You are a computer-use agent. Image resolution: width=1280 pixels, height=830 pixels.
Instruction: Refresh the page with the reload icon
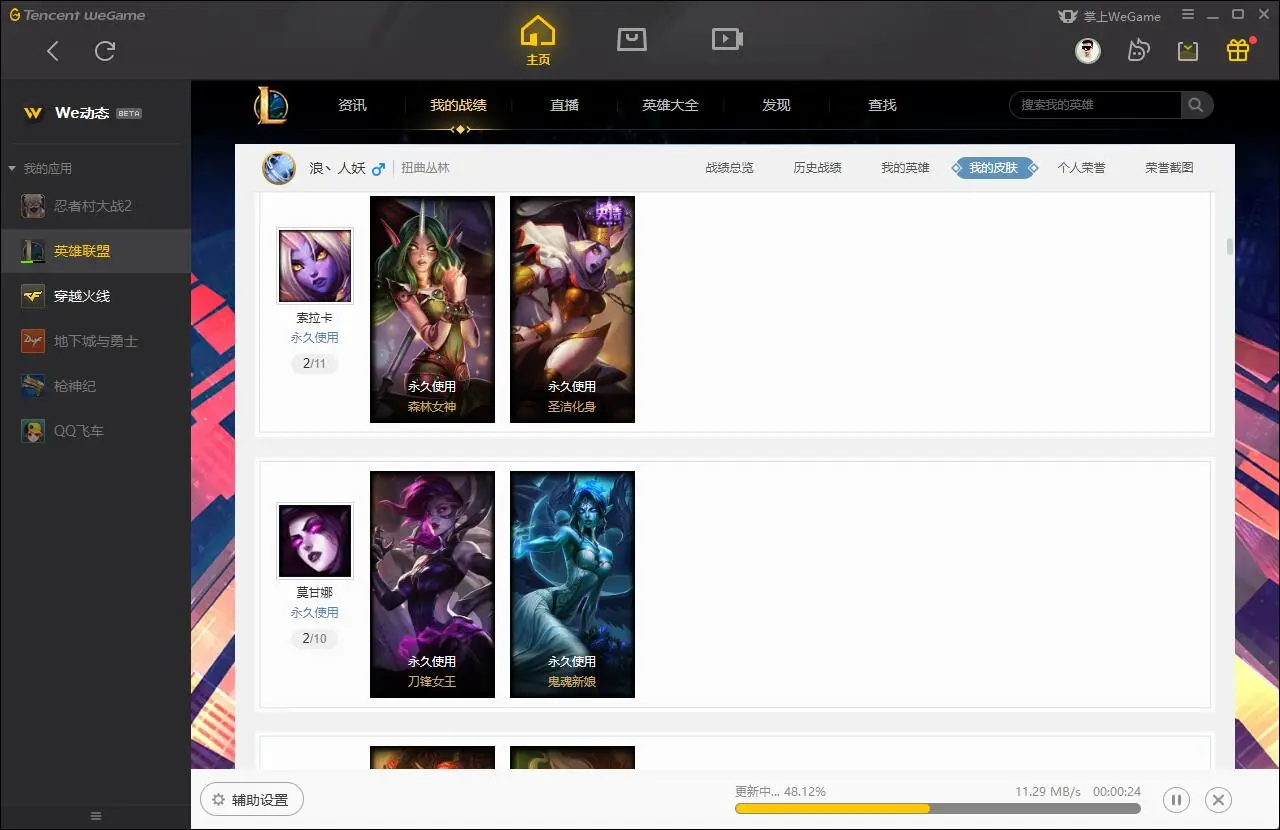tap(105, 51)
